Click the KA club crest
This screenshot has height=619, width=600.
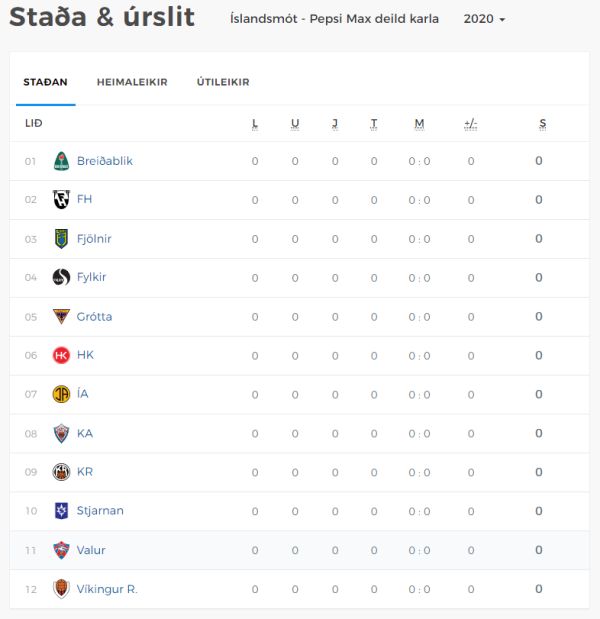tap(61, 433)
